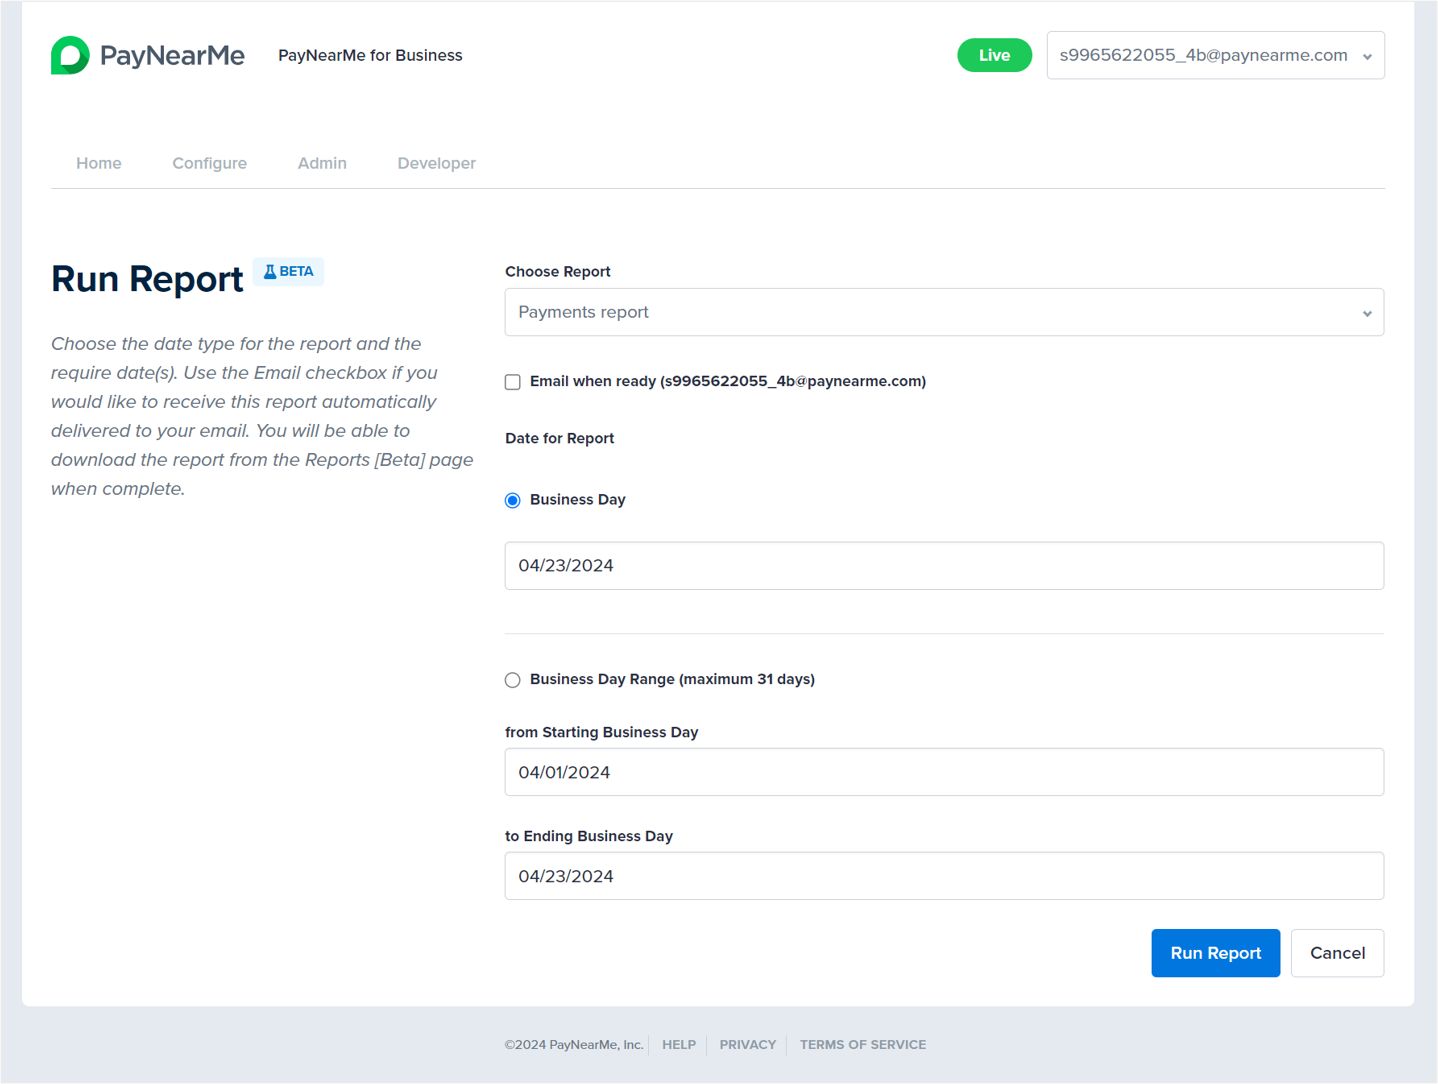Click the Business Day date field
Viewport: 1438px width, 1084px height.
tap(944, 566)
